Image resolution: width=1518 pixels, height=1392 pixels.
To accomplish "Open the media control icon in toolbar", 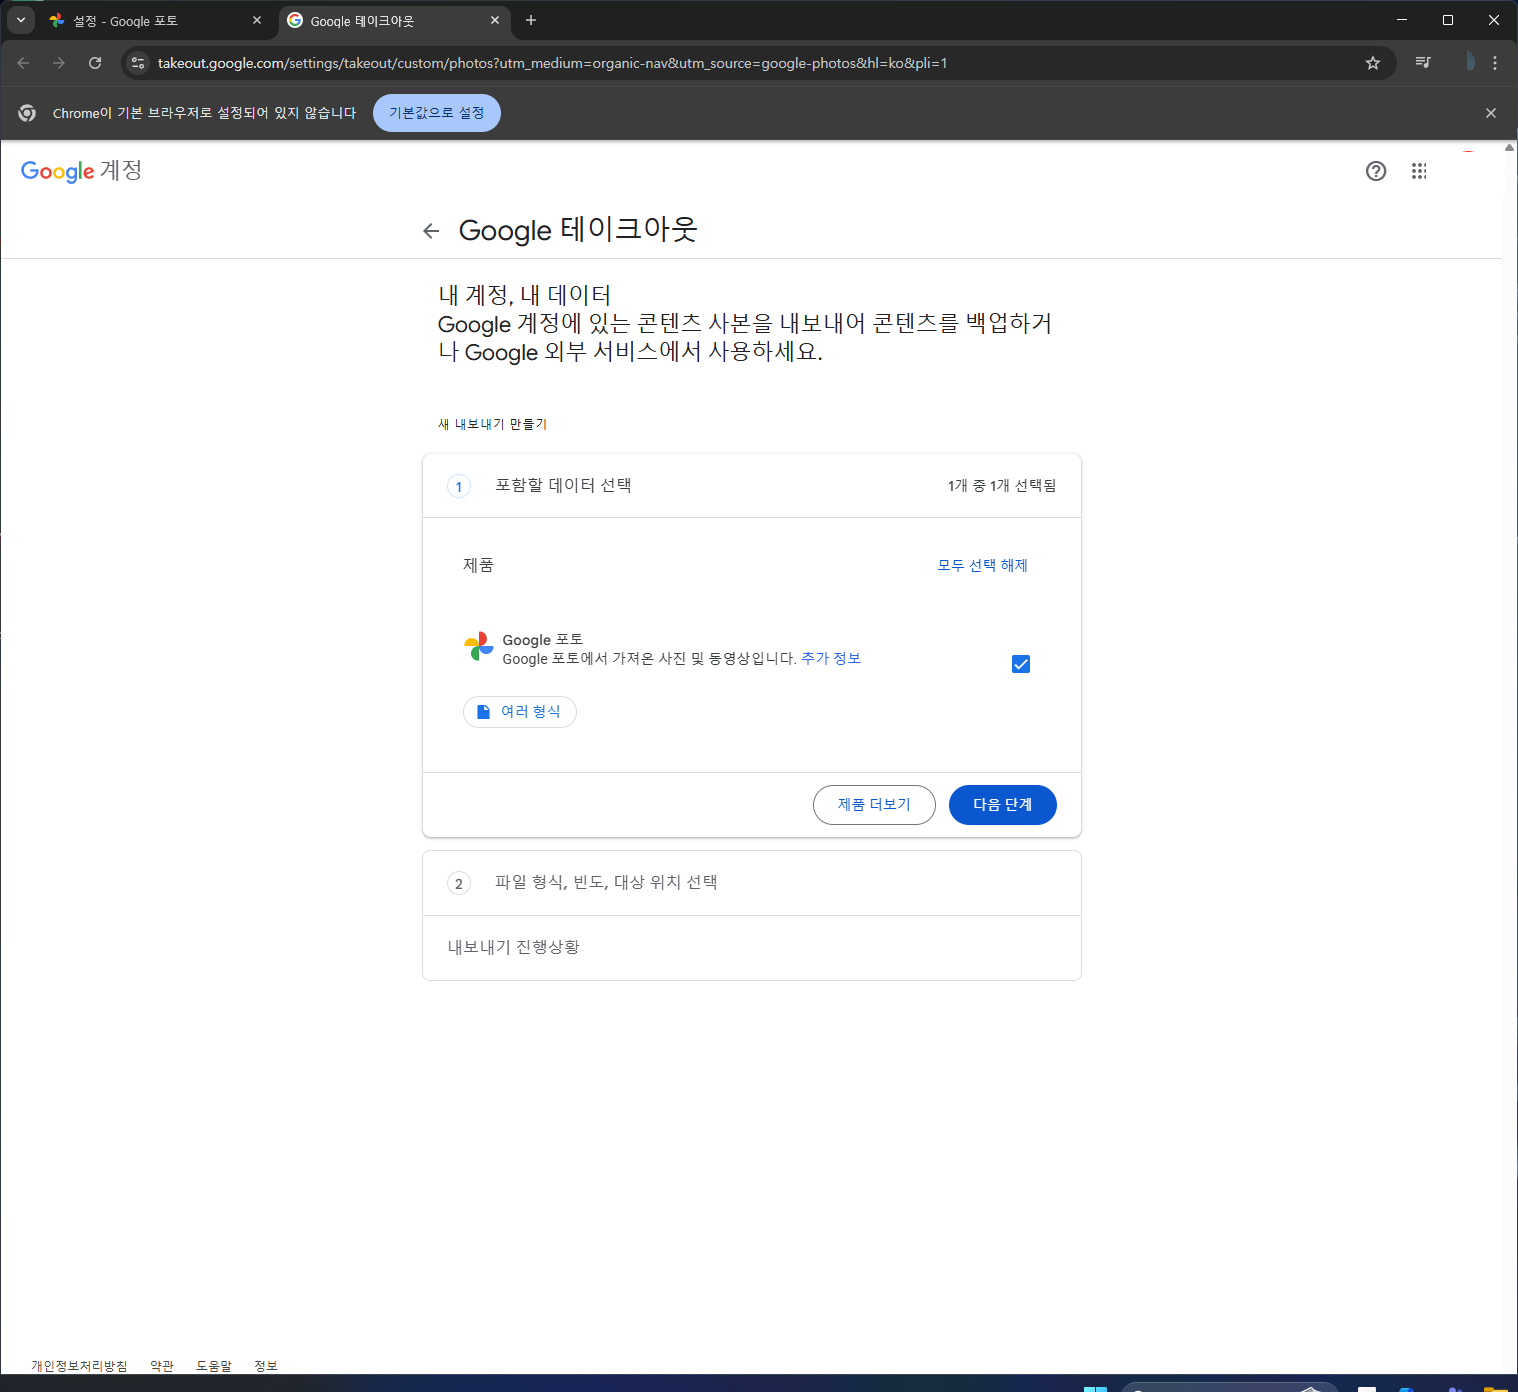I will (x=1423, y=63).
